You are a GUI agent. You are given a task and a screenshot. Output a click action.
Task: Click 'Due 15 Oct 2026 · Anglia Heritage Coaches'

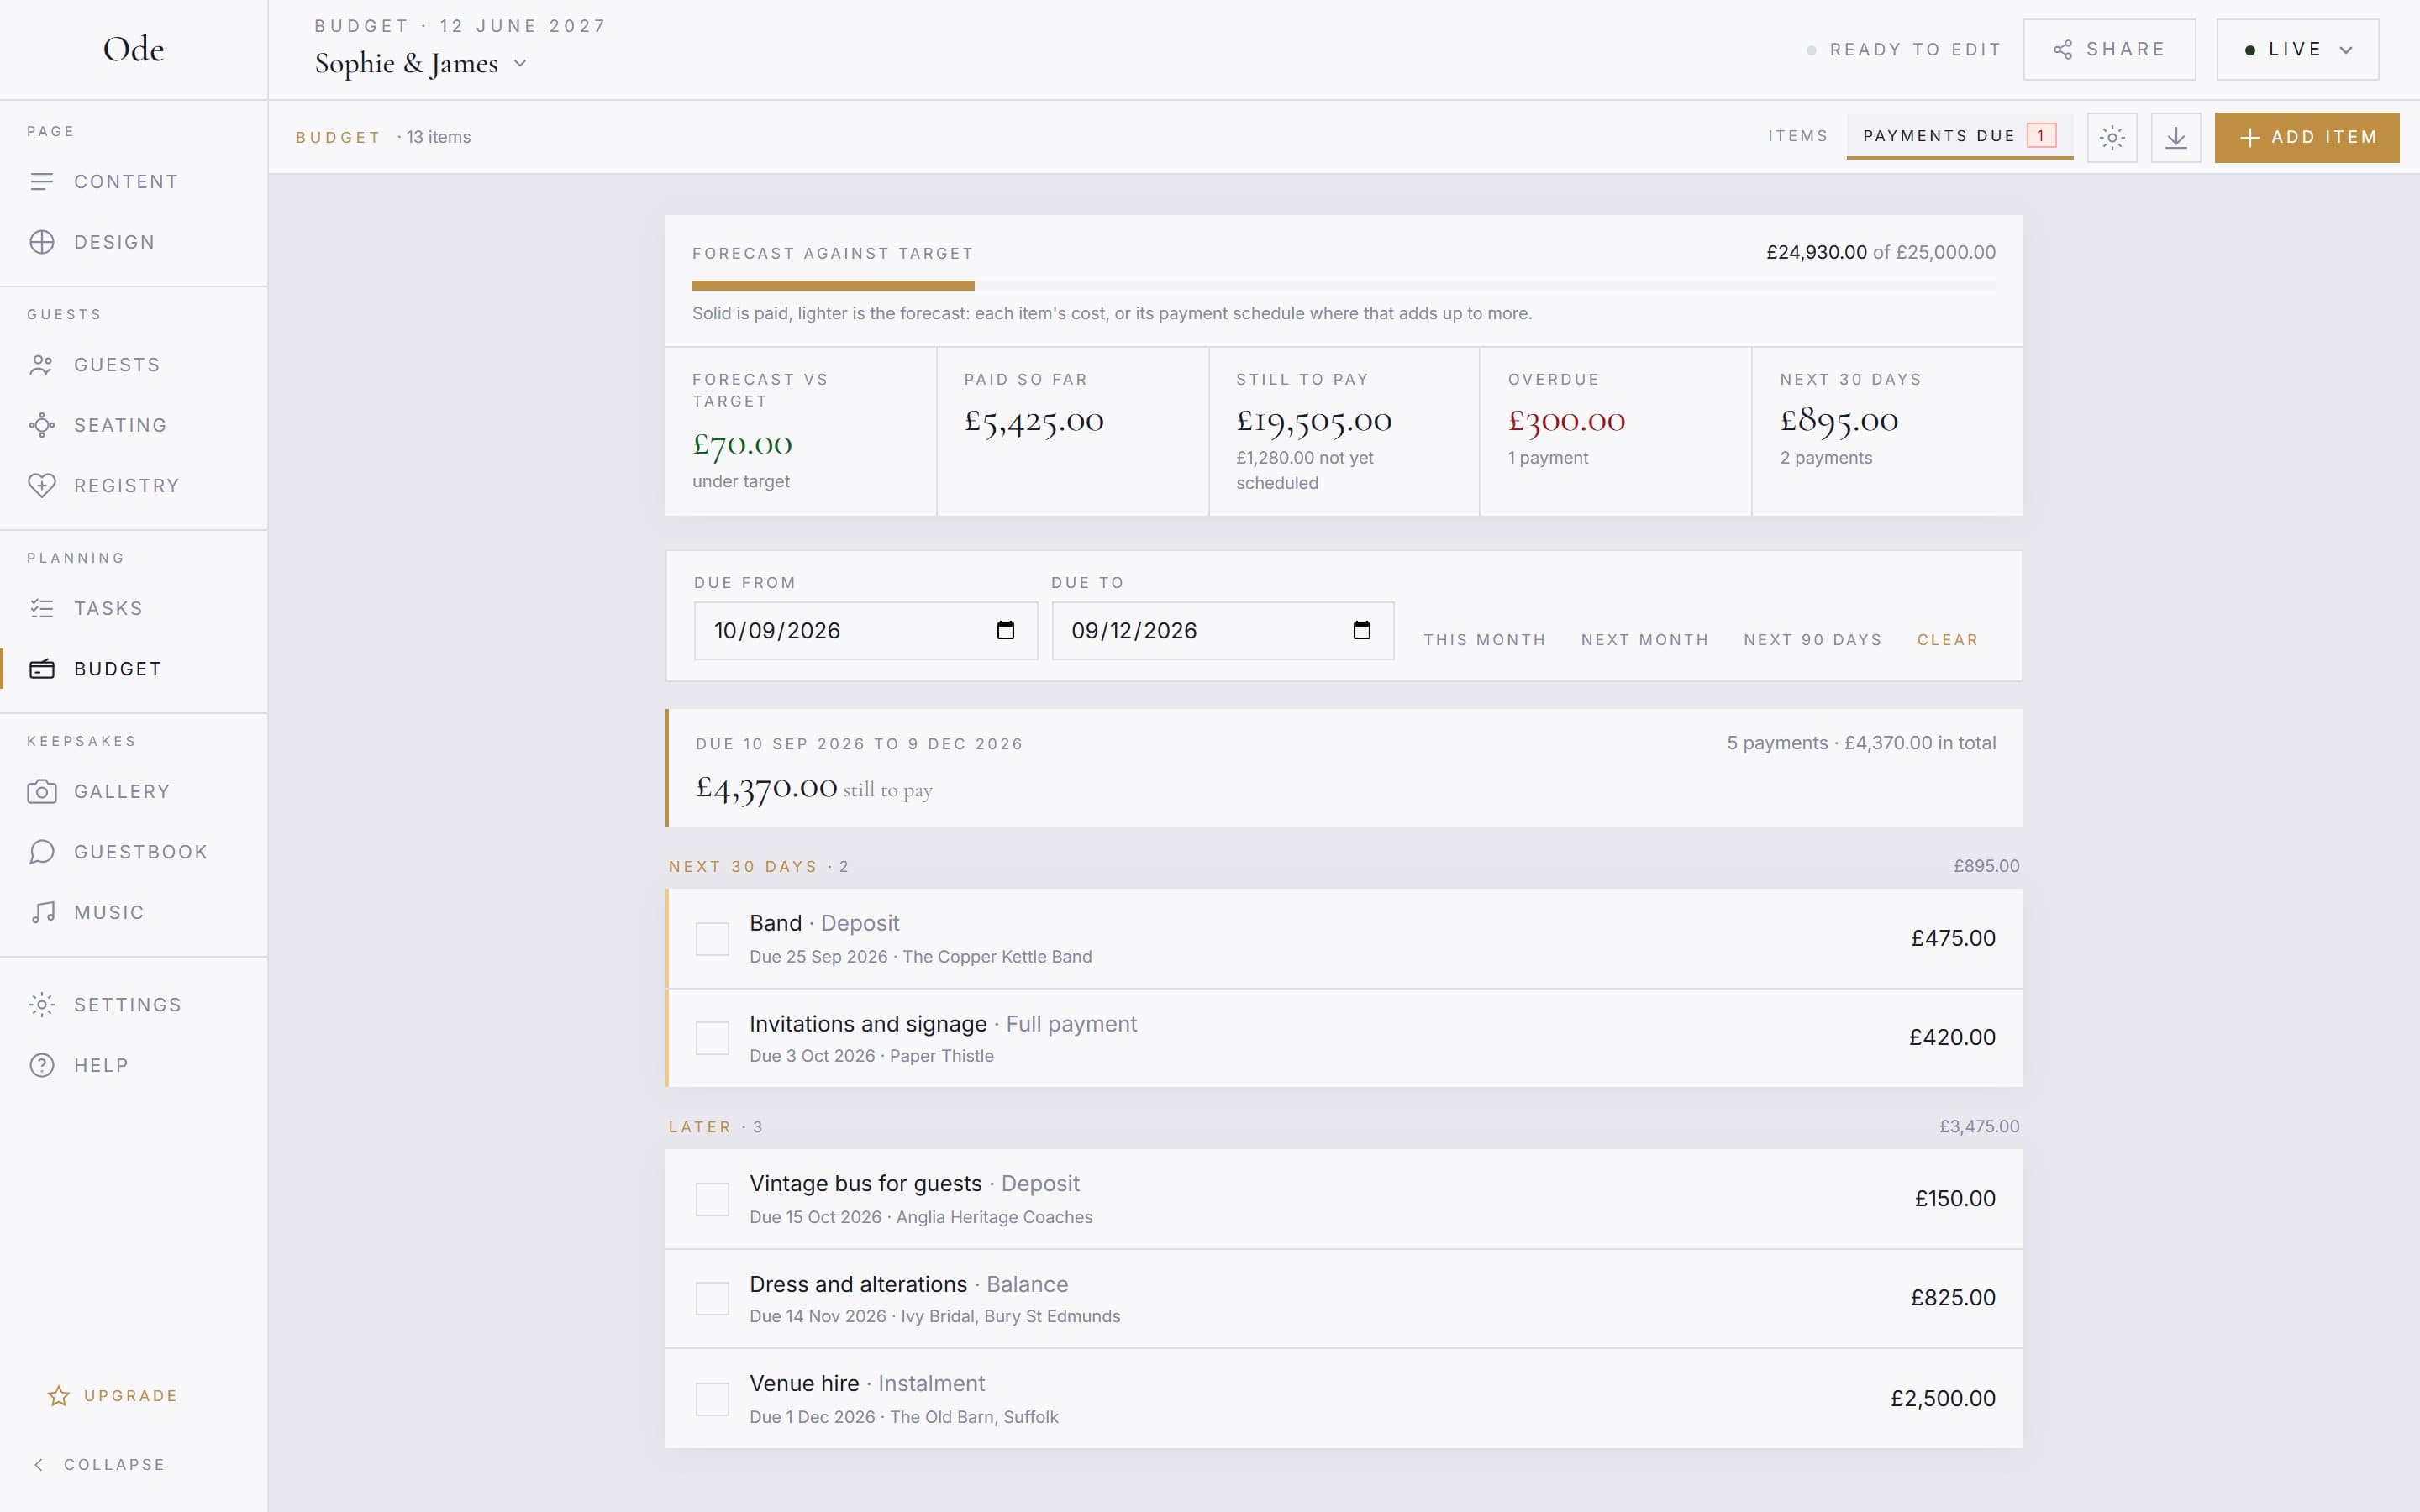(x=921, y=1217)
